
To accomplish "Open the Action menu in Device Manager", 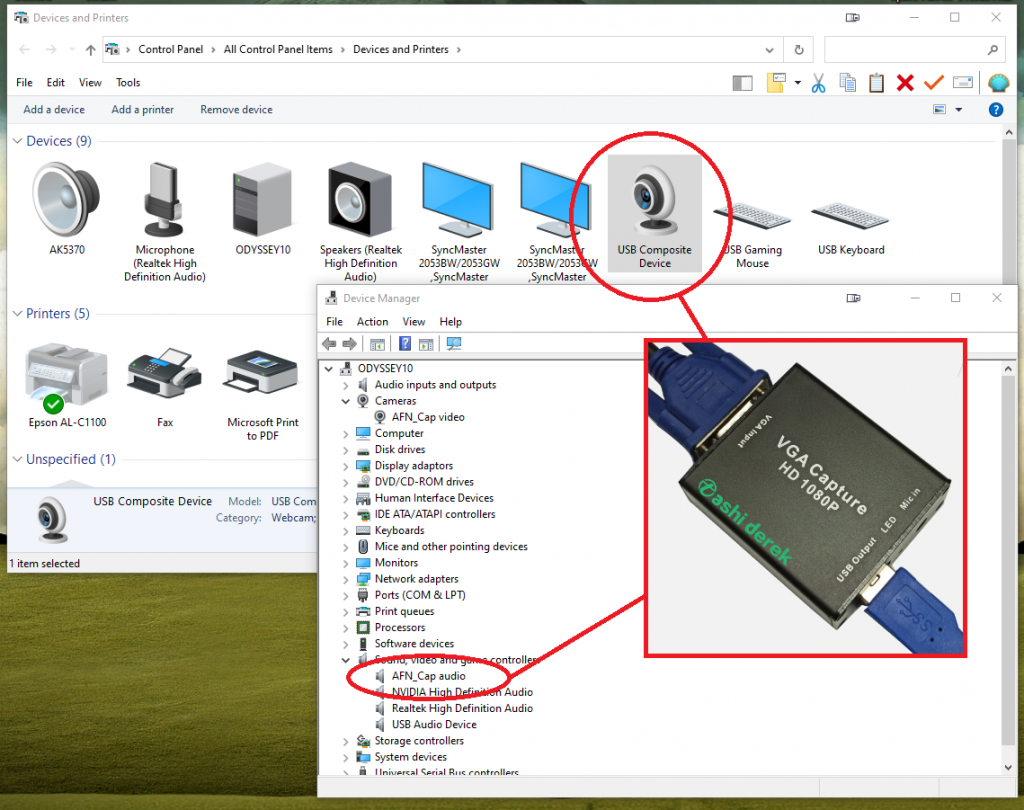I will coord(372,322).
